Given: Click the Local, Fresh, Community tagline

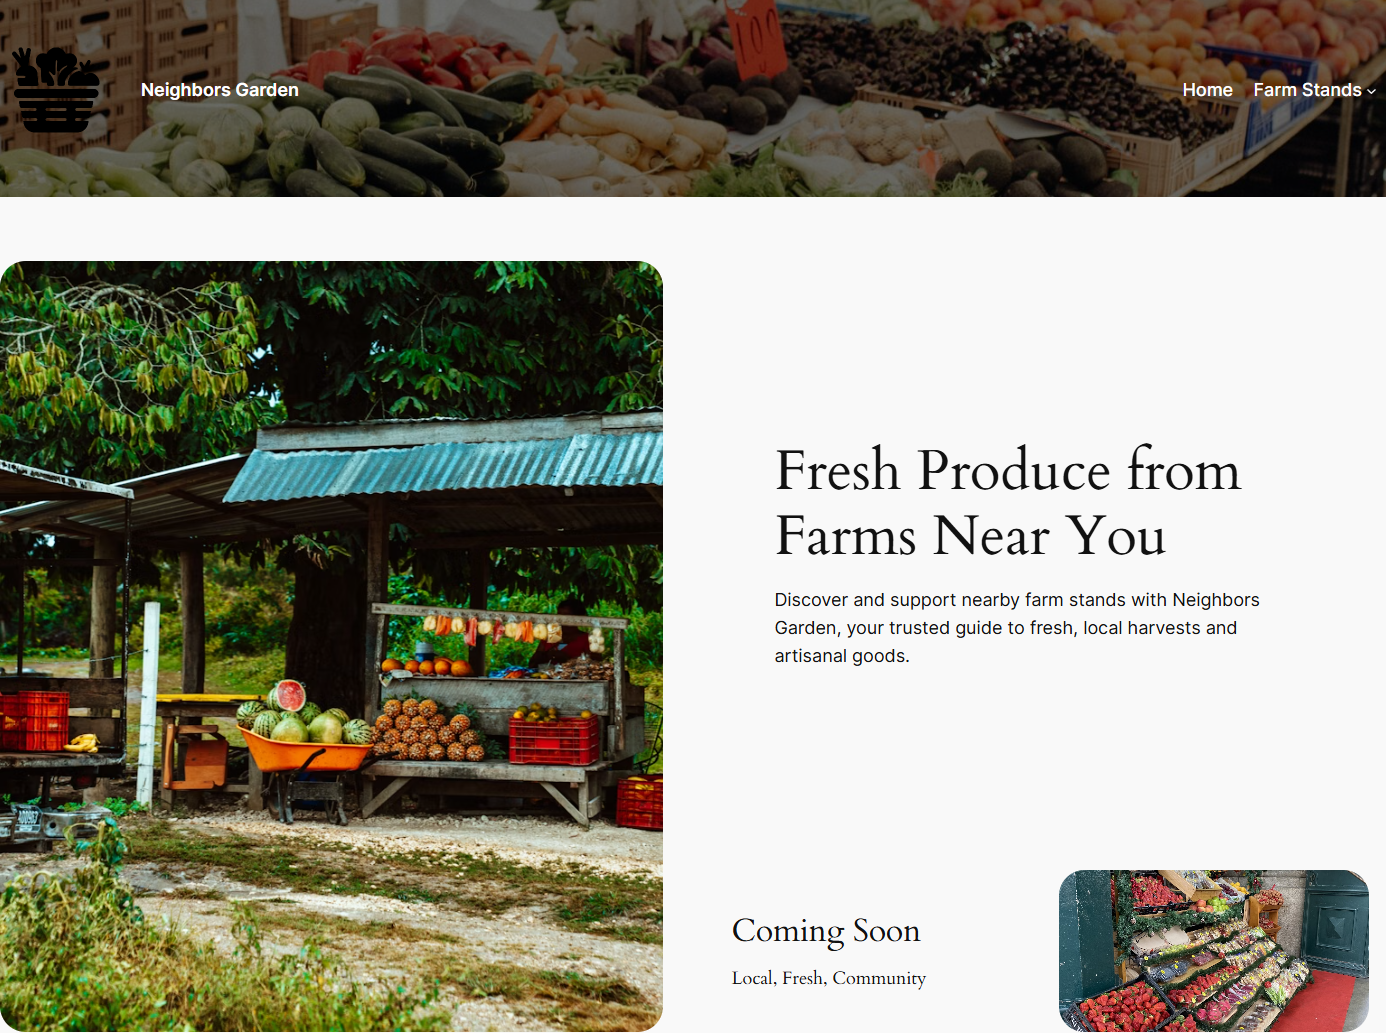Looking at the screenshot, I should click(x=829, y=978).
